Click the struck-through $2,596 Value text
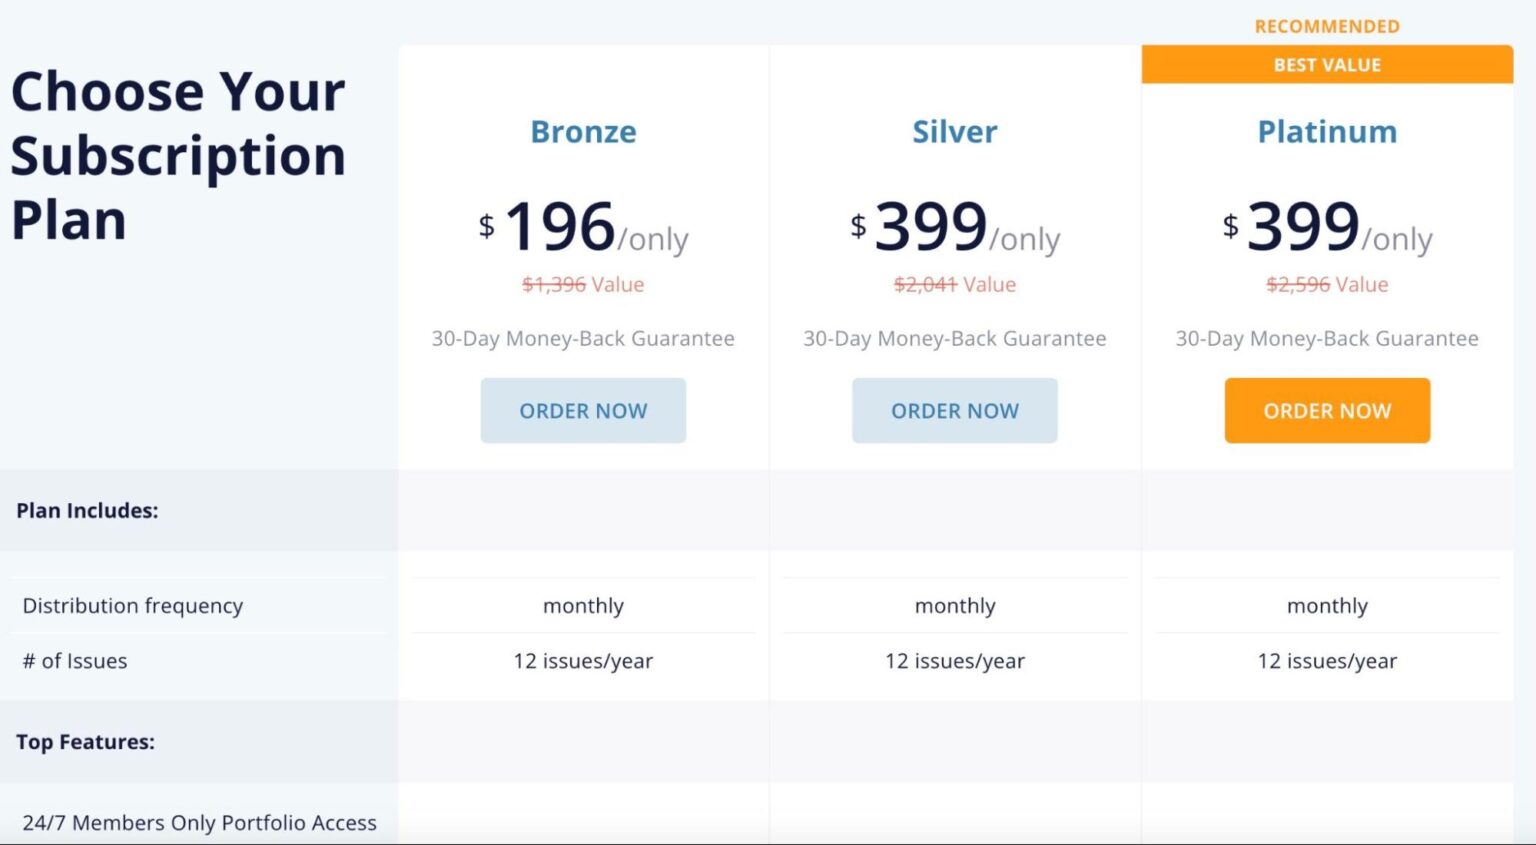This screenshot has height=845, width=1536. (x=1327, y=284)
